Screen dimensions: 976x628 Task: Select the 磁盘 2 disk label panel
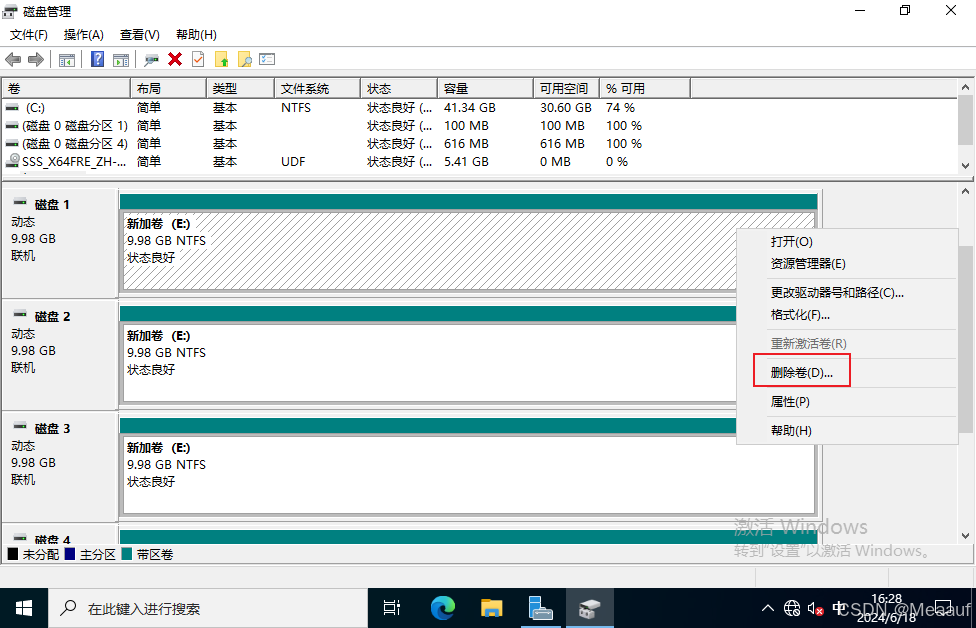(x=60, y=355)
